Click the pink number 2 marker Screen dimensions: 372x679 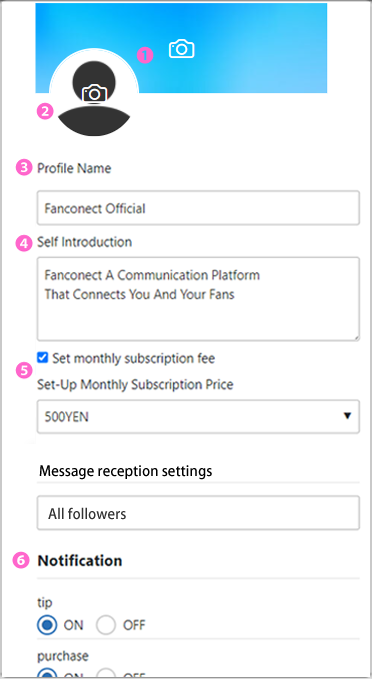[x=45, y=111]
